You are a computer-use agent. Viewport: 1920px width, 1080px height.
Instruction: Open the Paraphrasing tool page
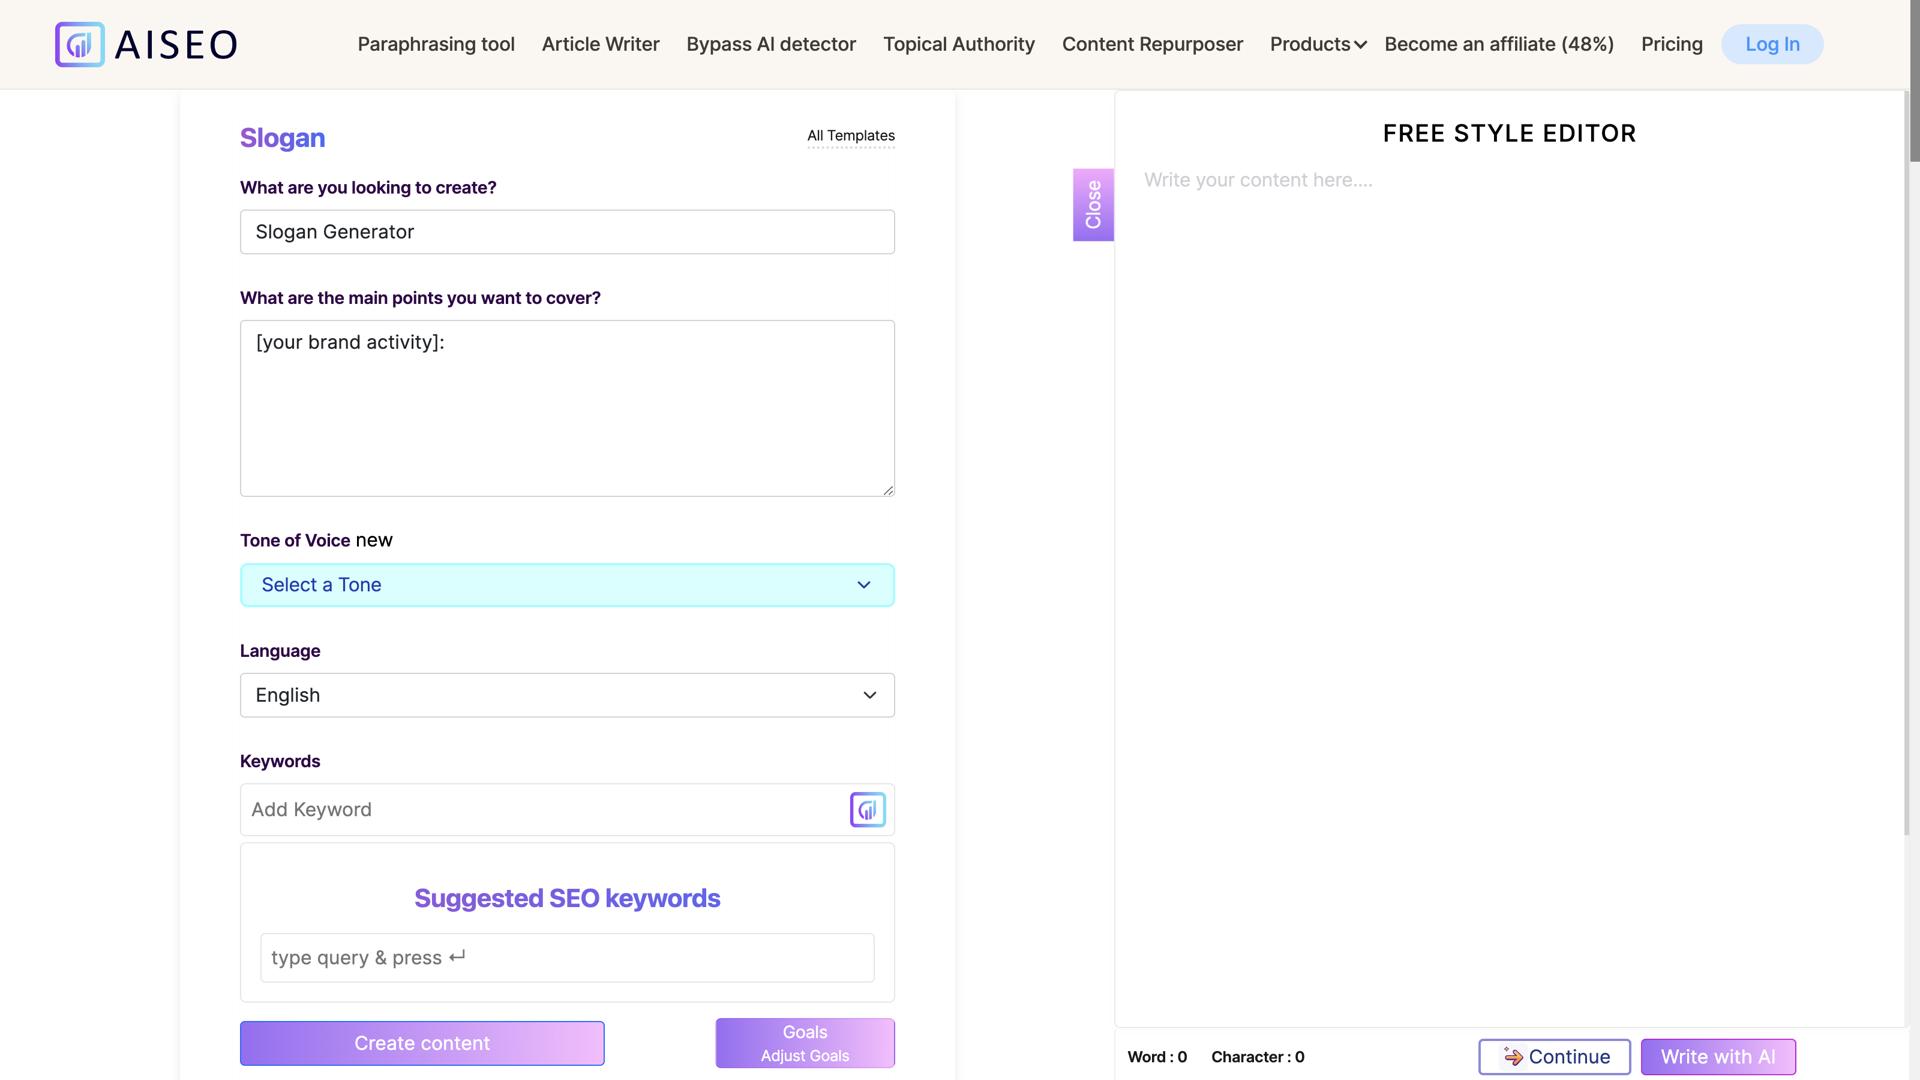(x=436, y=45)
